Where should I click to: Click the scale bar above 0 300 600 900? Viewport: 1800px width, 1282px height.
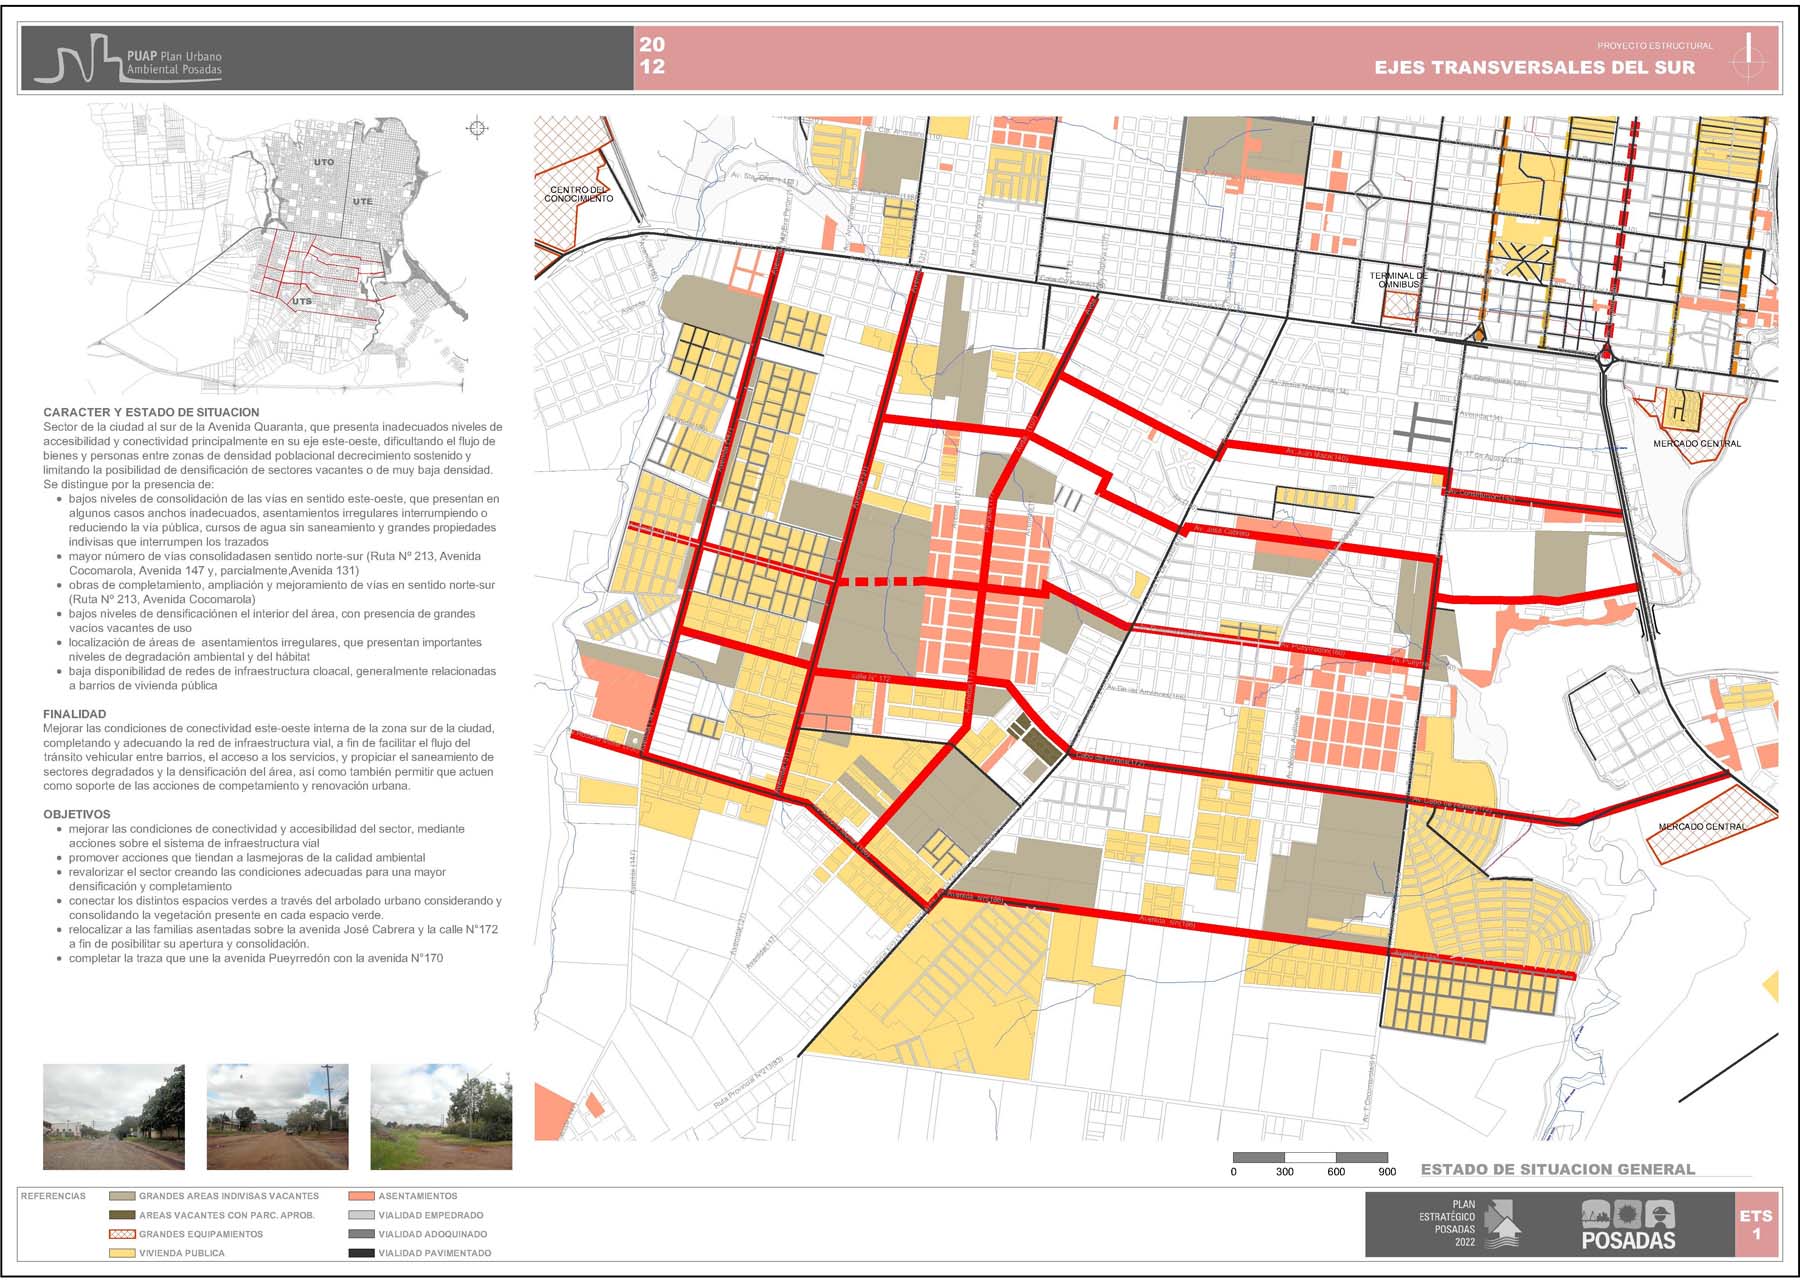1310,1157
